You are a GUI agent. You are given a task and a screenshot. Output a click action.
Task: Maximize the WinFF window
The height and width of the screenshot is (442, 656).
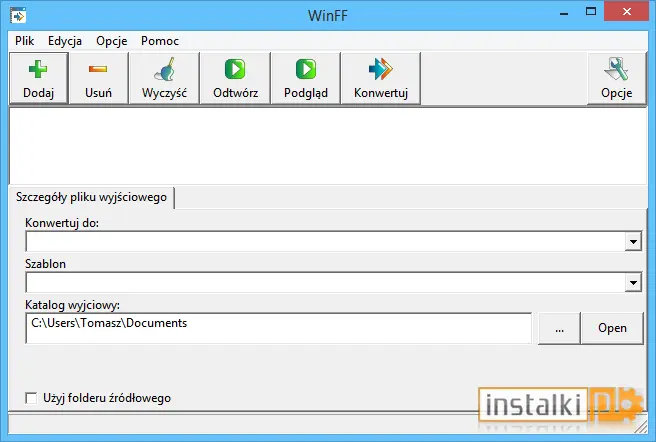[x=591, y=12]
